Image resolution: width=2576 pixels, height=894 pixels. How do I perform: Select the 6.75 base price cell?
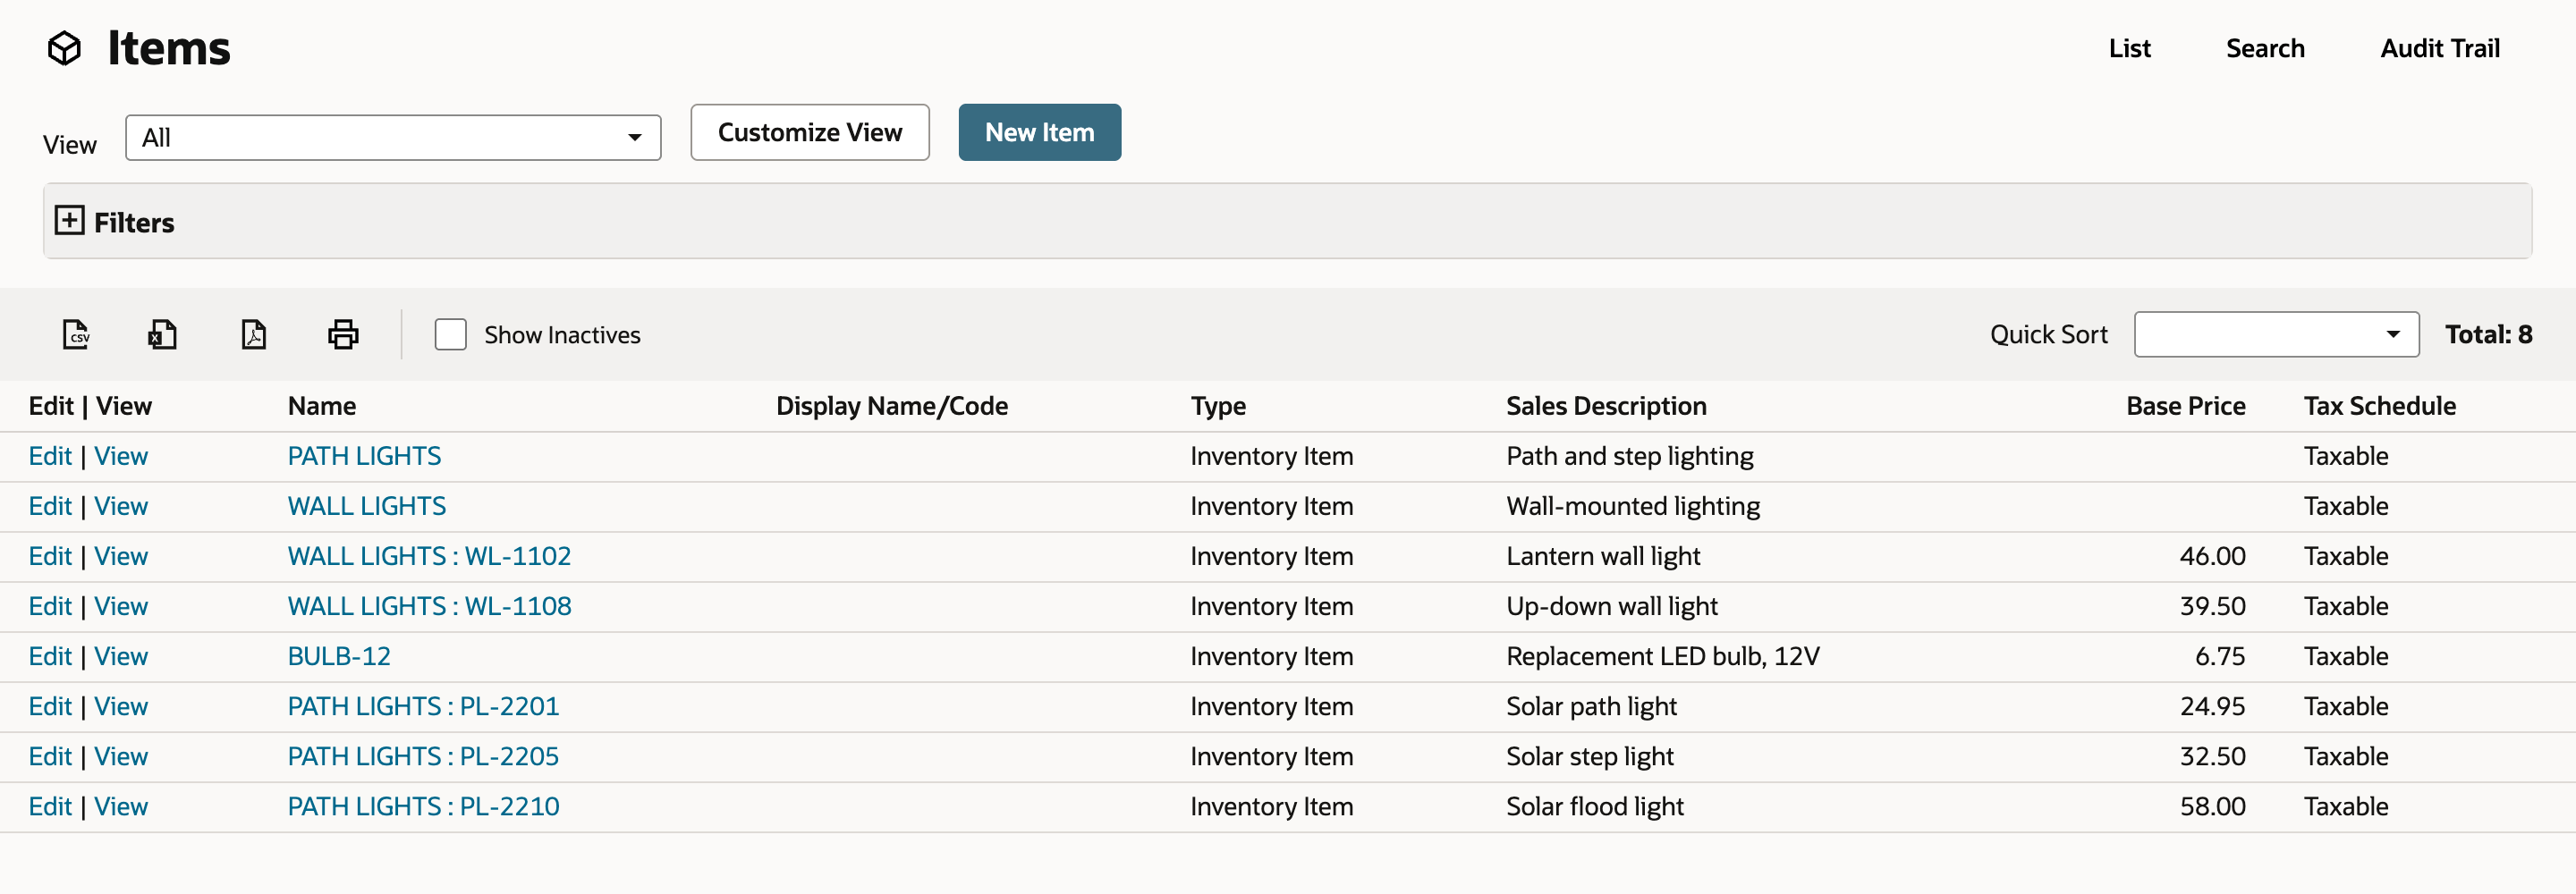(2219, 656)
